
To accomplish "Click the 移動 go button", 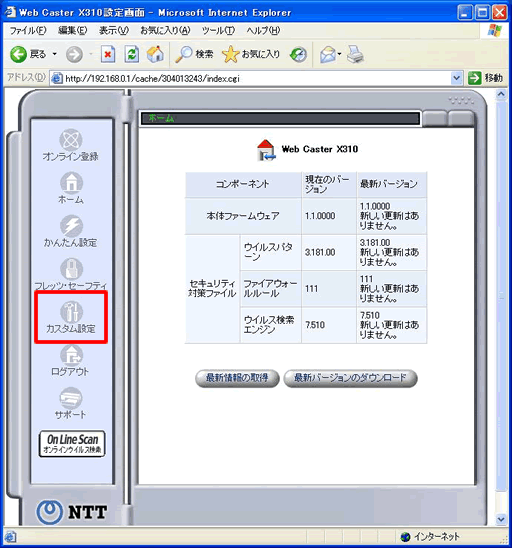I will pyautogui.click(x=486, y=78).
